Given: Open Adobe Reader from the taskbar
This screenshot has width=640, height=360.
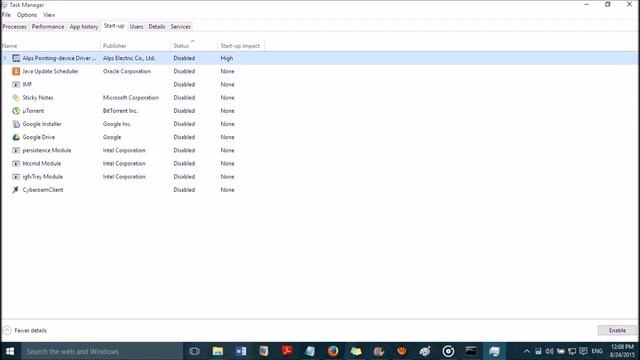Looking at the screenshot, I should point(287,351).
